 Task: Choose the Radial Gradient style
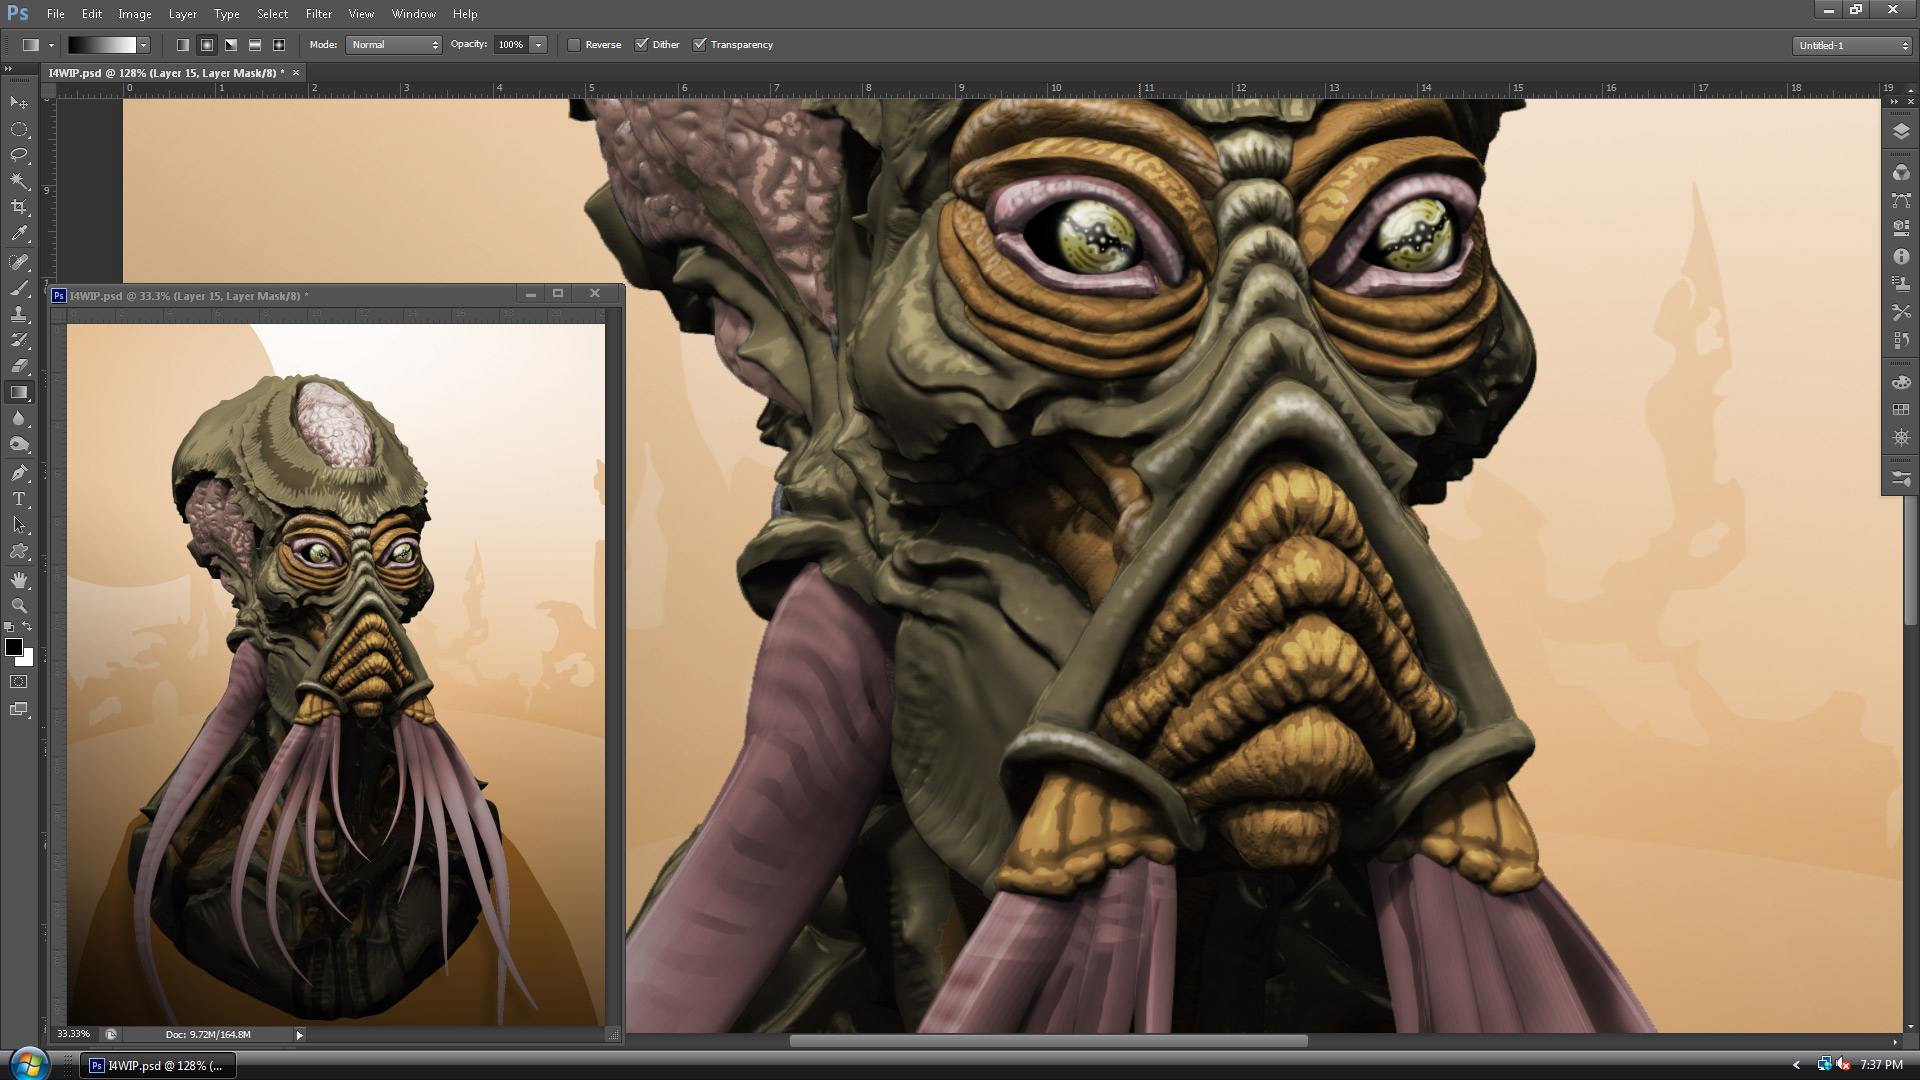[207, 45]
